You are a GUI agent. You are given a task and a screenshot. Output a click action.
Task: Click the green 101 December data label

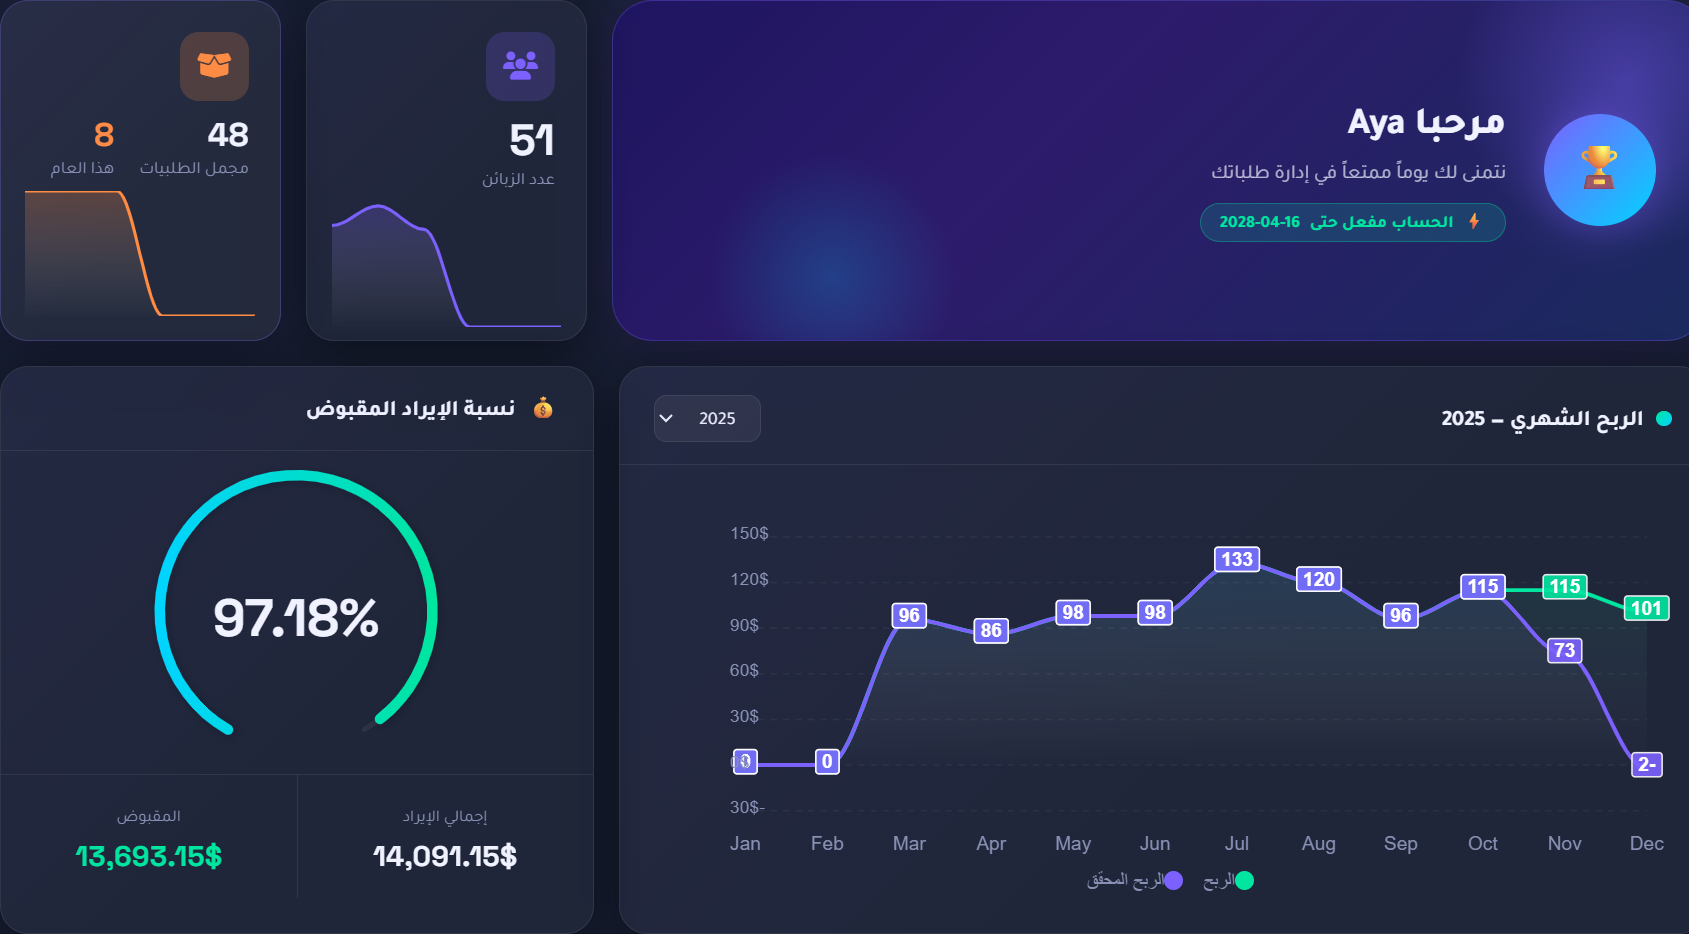[1646, 608]
